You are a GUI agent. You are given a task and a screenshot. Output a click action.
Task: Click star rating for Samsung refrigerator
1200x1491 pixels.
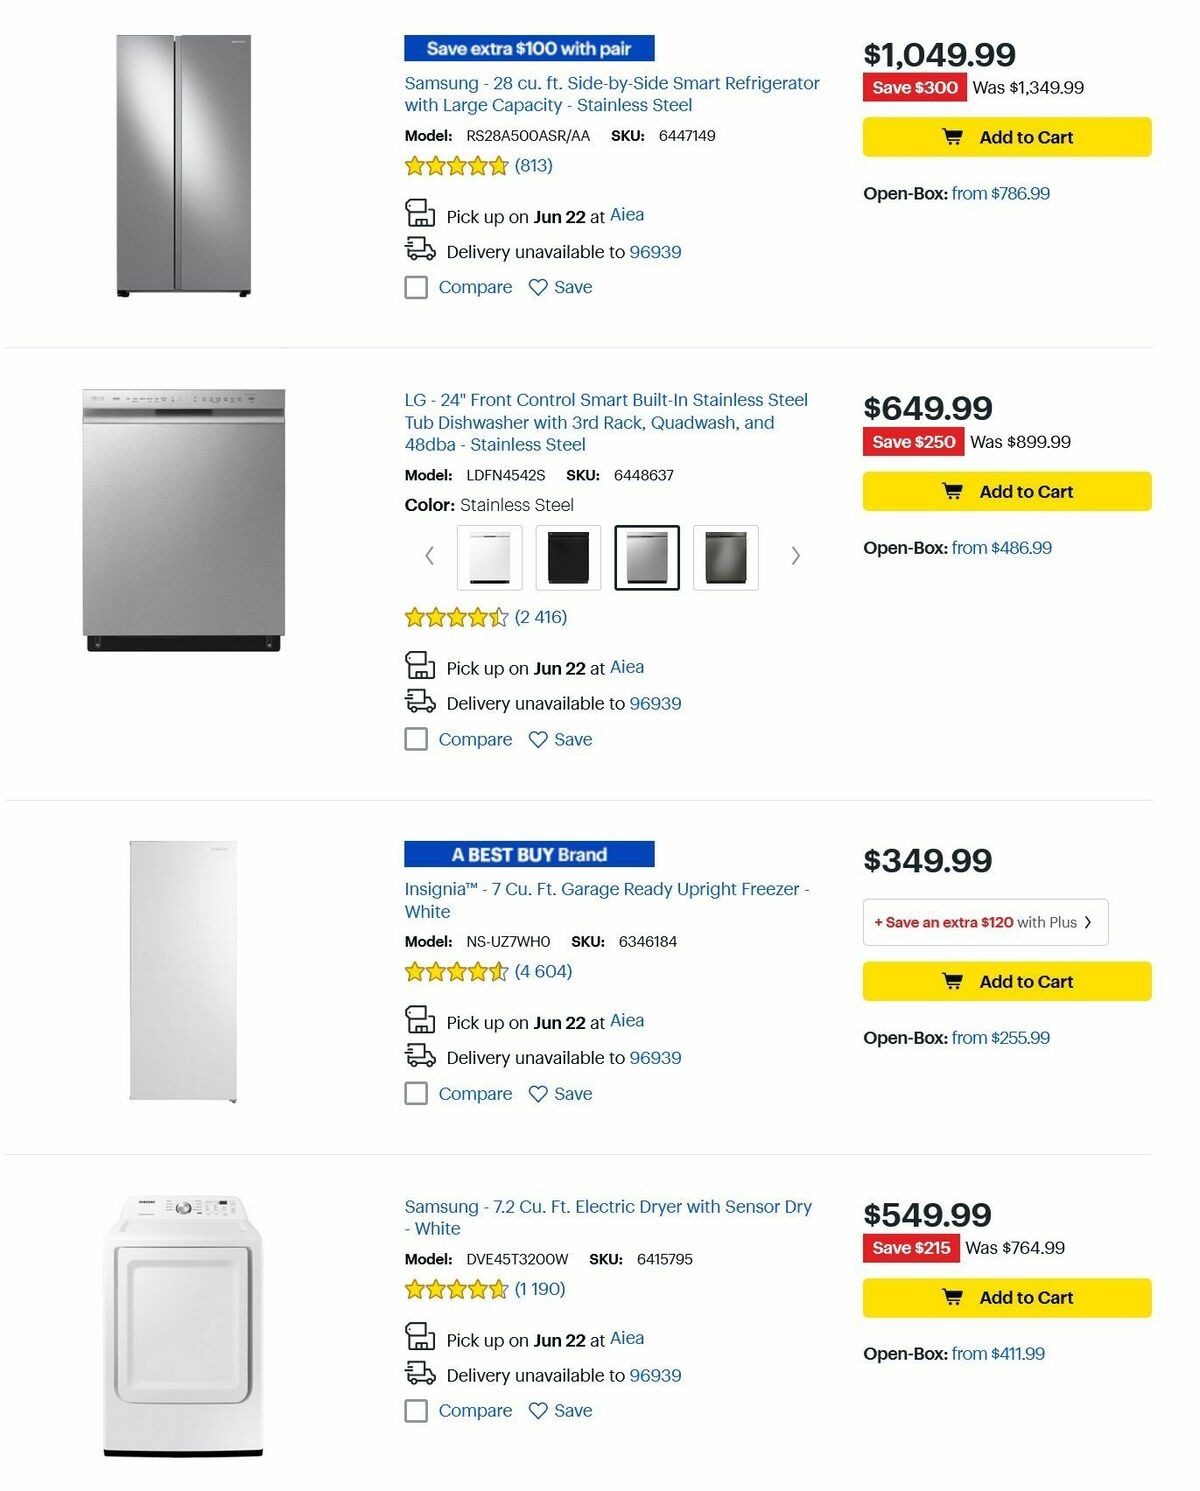coord(455,165)
